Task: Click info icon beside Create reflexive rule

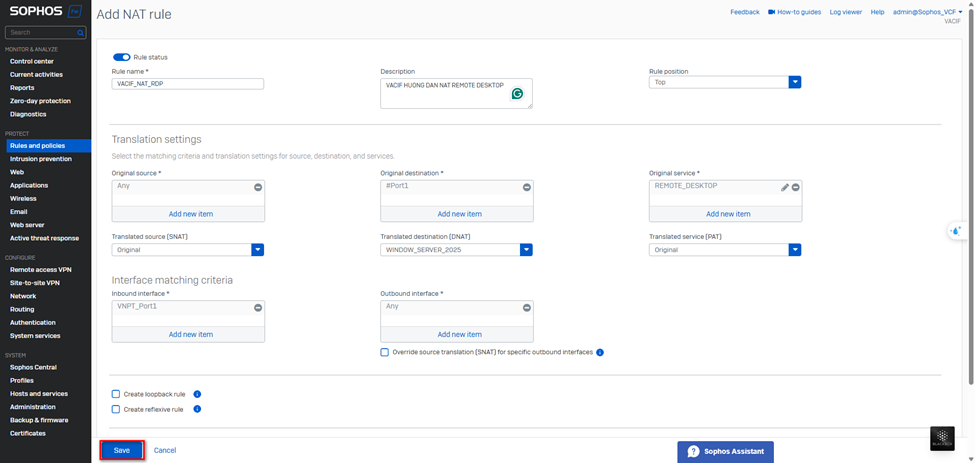Action: (197, 409)
